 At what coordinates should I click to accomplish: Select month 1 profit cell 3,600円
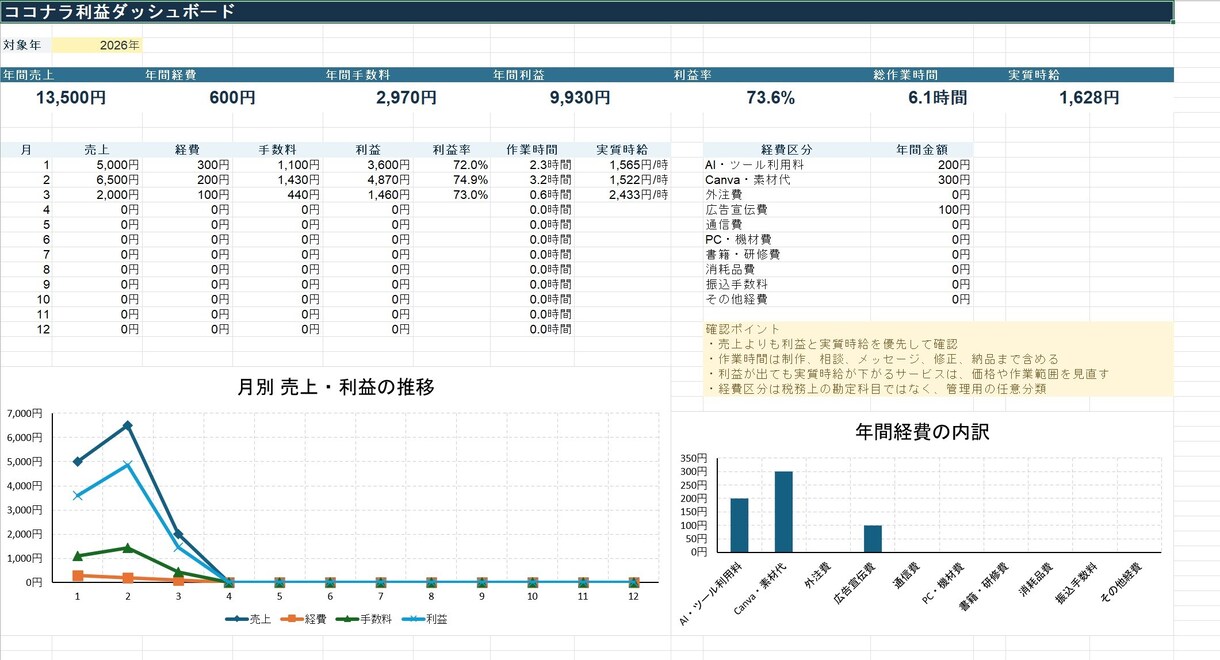click(x=367, y=165)
